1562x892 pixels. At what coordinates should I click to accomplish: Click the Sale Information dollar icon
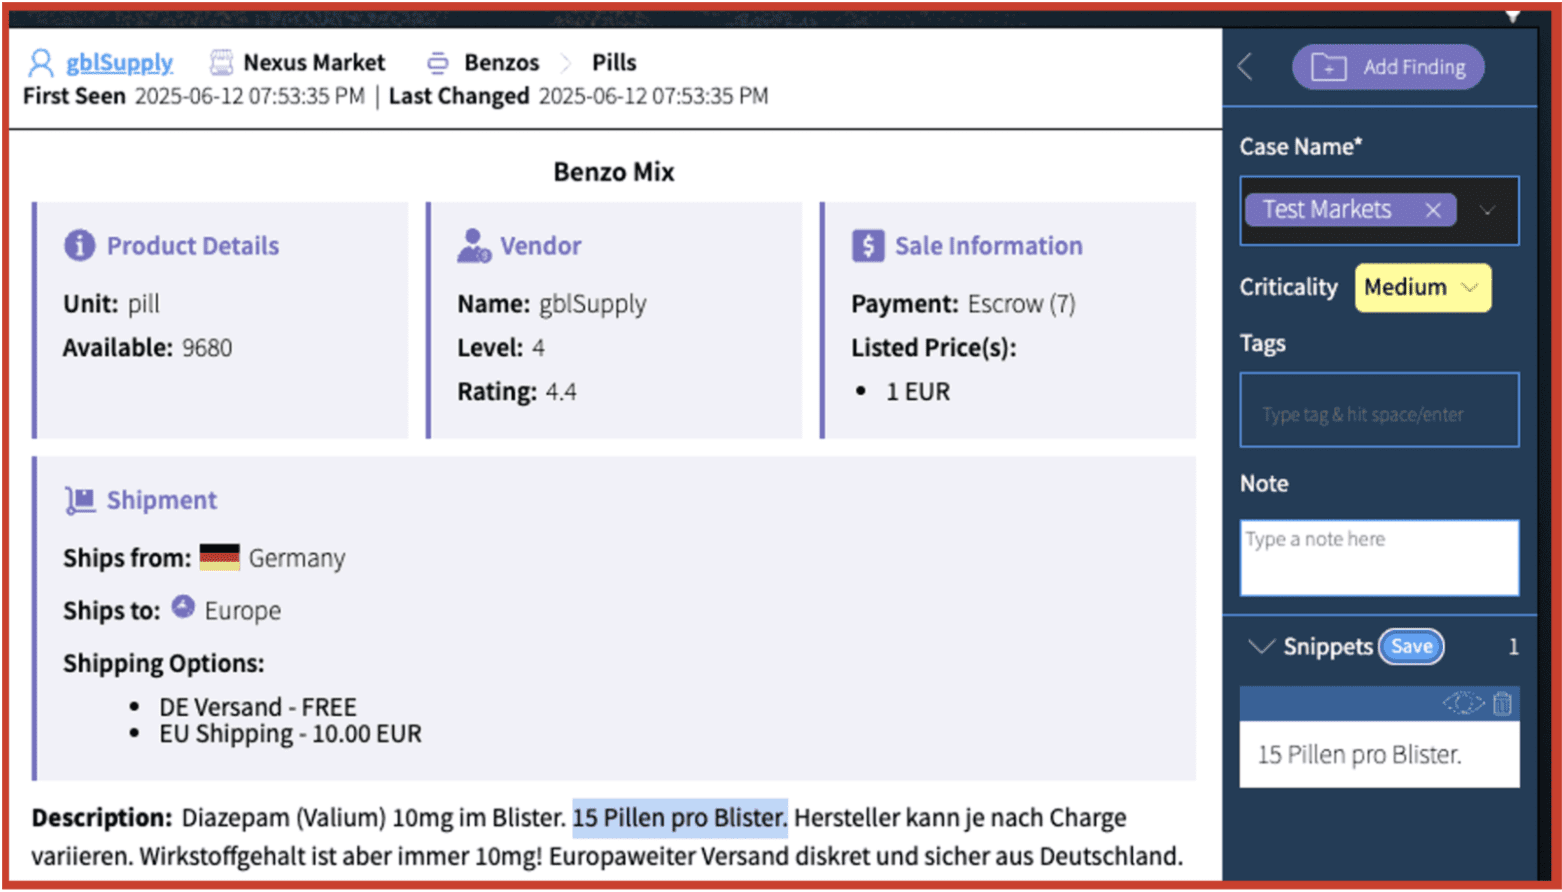(867, 246)
